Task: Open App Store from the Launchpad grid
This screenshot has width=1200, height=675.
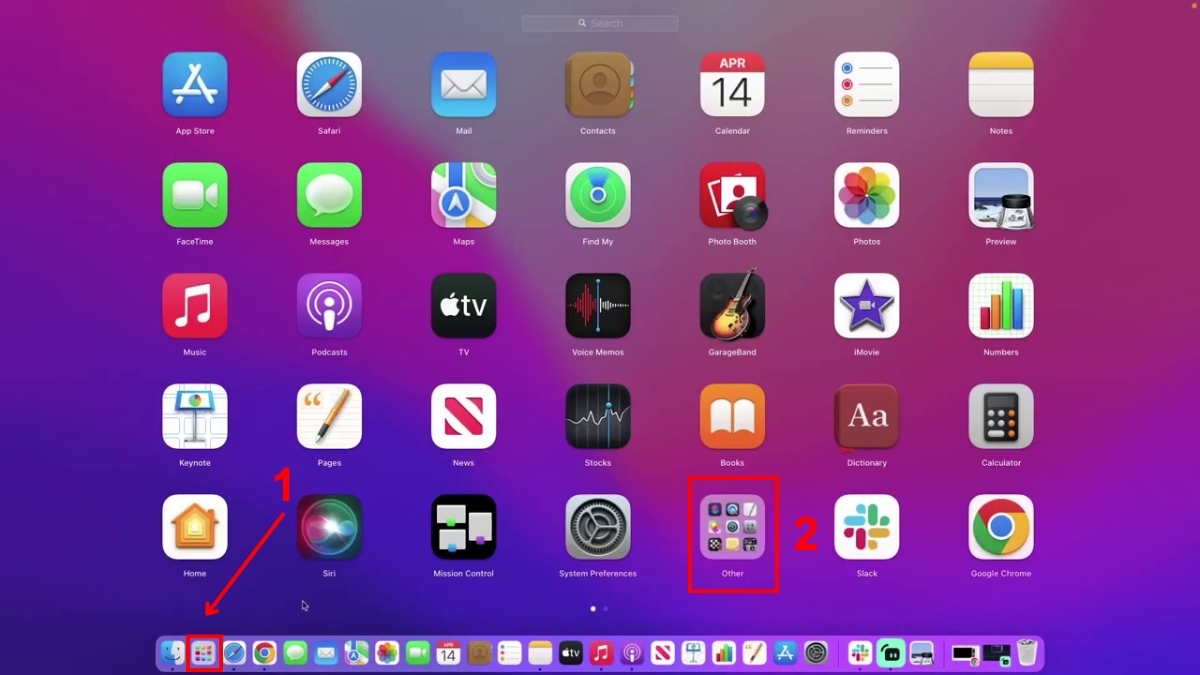Action: pos(195,85)
